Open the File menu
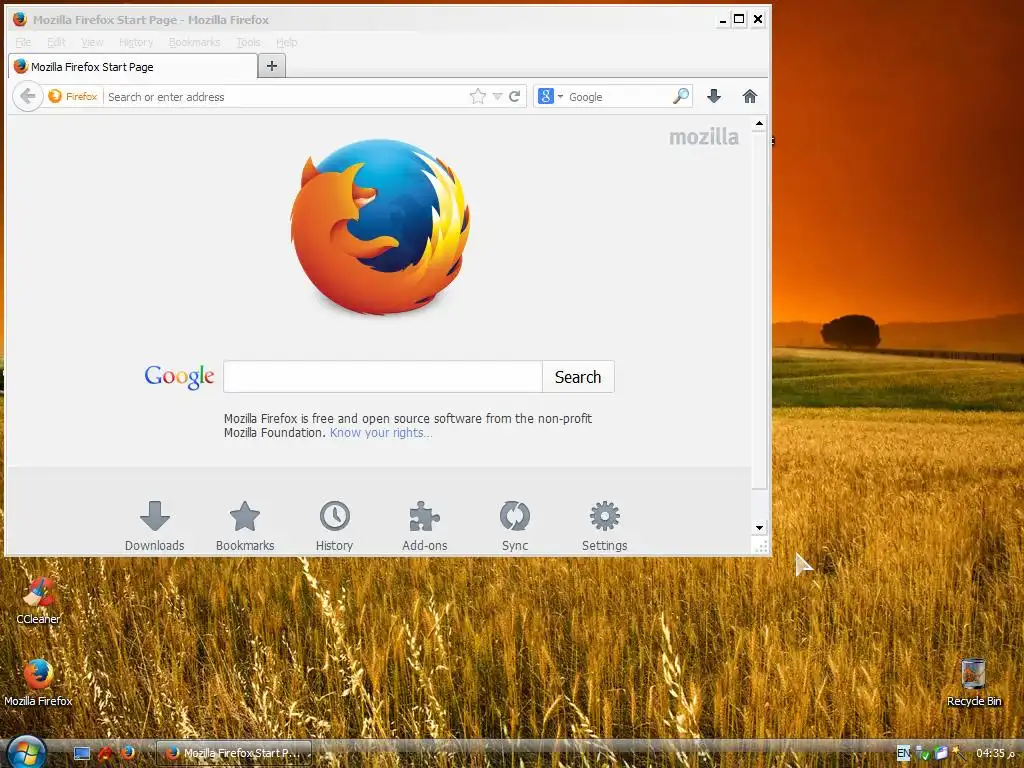The image size is (1024, 768). click(24, 42)
